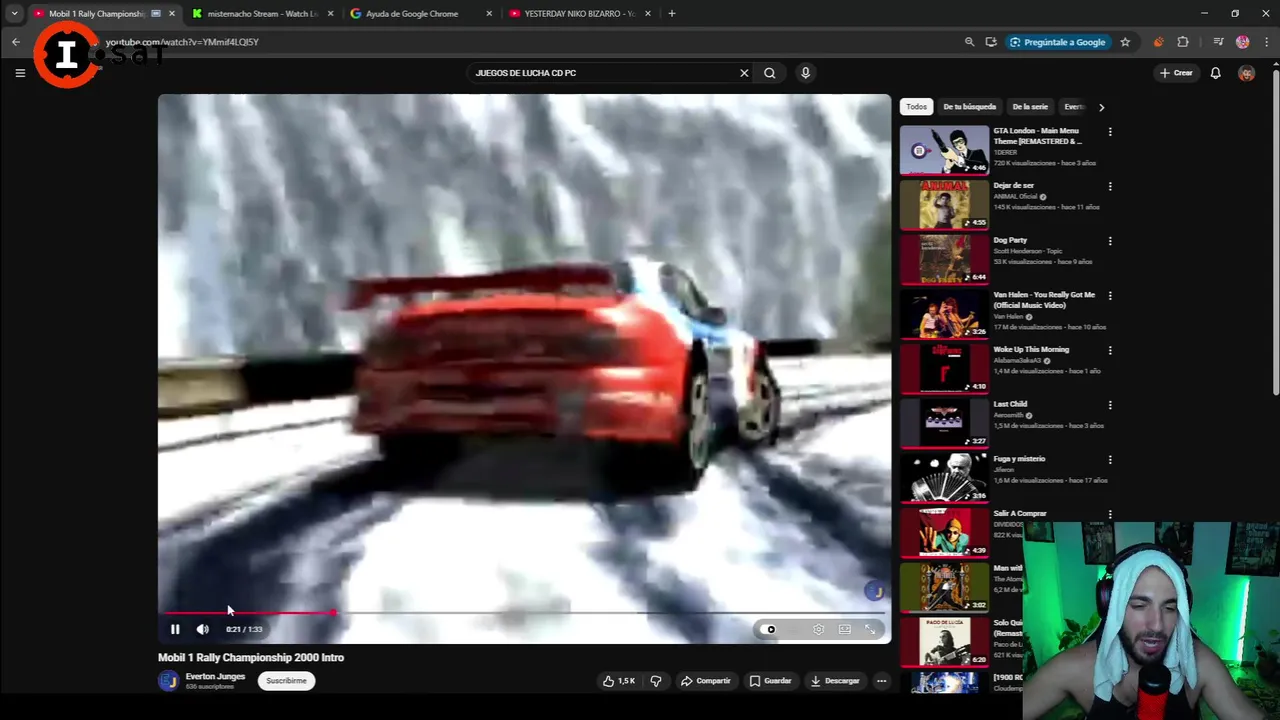Open options for GTA London video
The image size is (1280, 720).
coord(1110,132)
